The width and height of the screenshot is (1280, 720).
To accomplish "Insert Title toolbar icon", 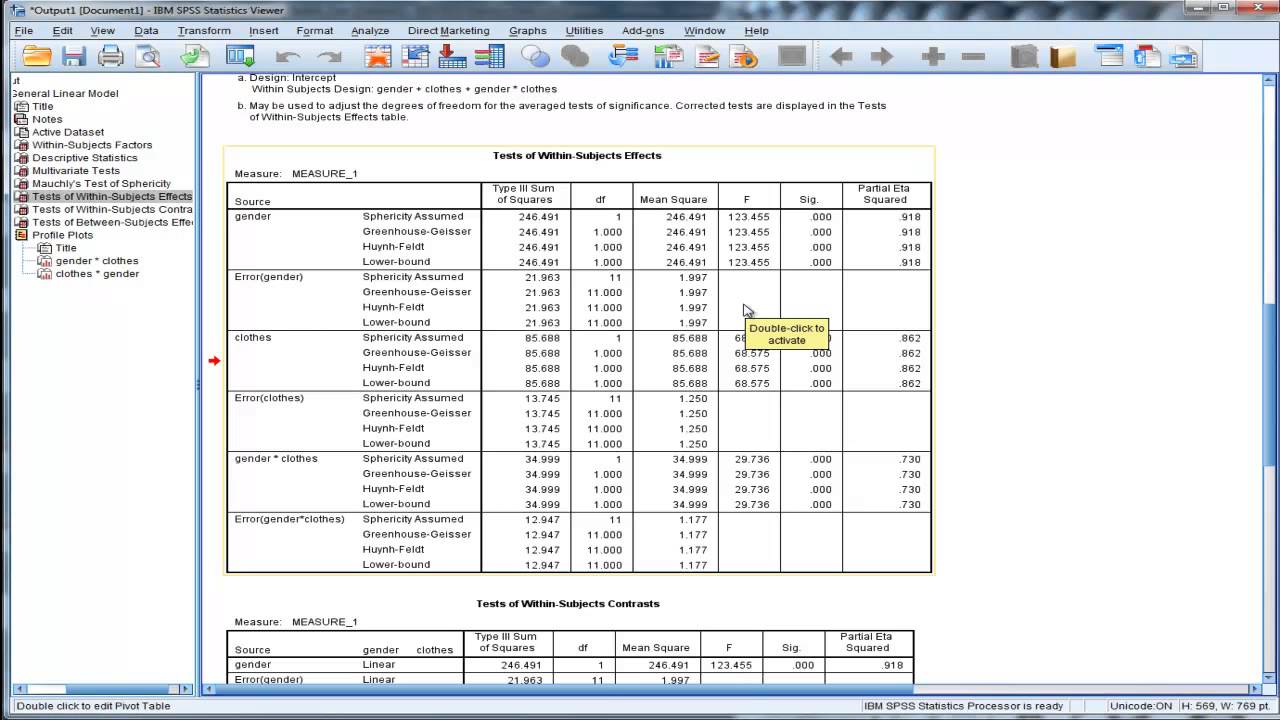I will click(x=1147, y=57).
